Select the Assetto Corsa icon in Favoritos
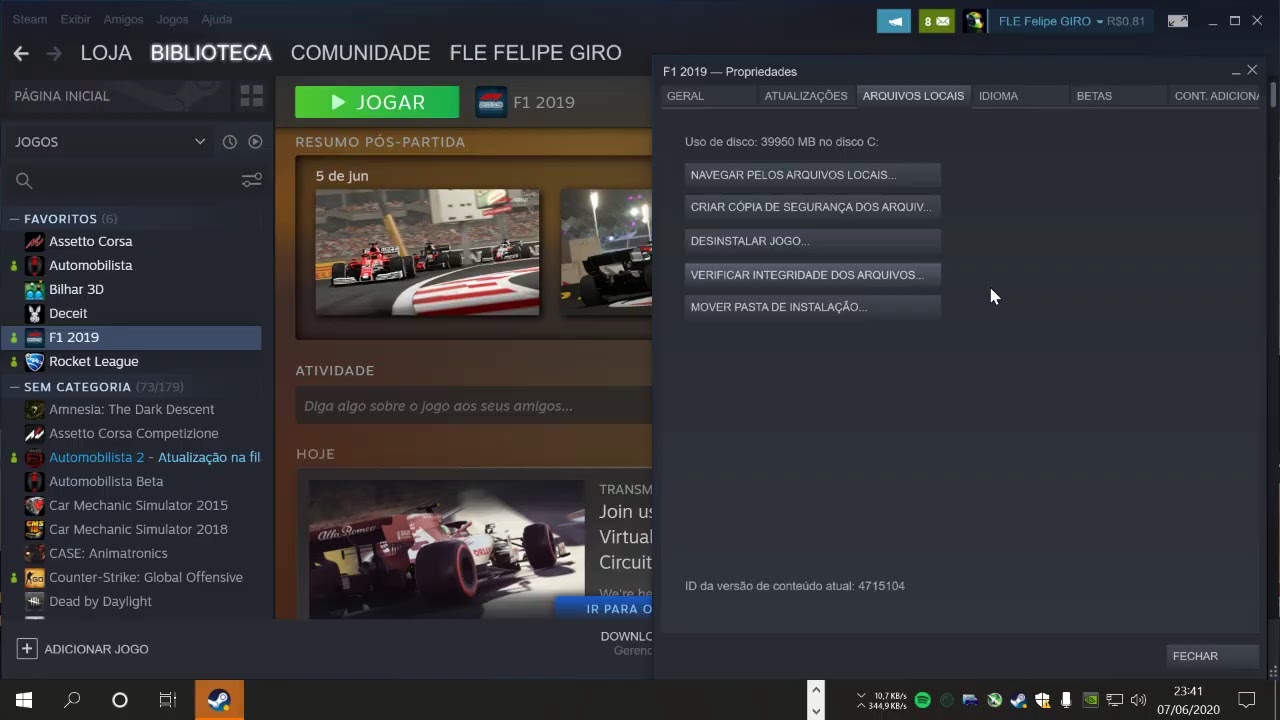The width and height of the screenshot is (1280, 720). (35, 241)
